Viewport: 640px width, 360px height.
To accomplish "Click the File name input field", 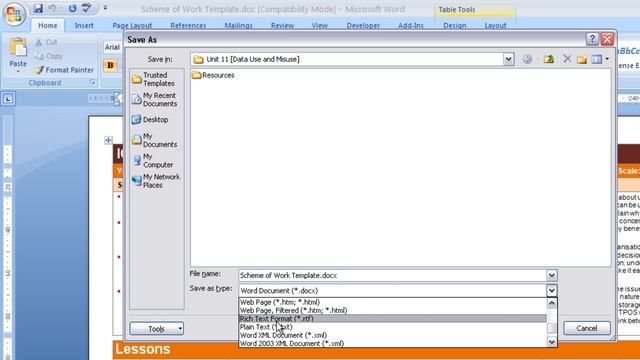I will (x=392, y=276).
